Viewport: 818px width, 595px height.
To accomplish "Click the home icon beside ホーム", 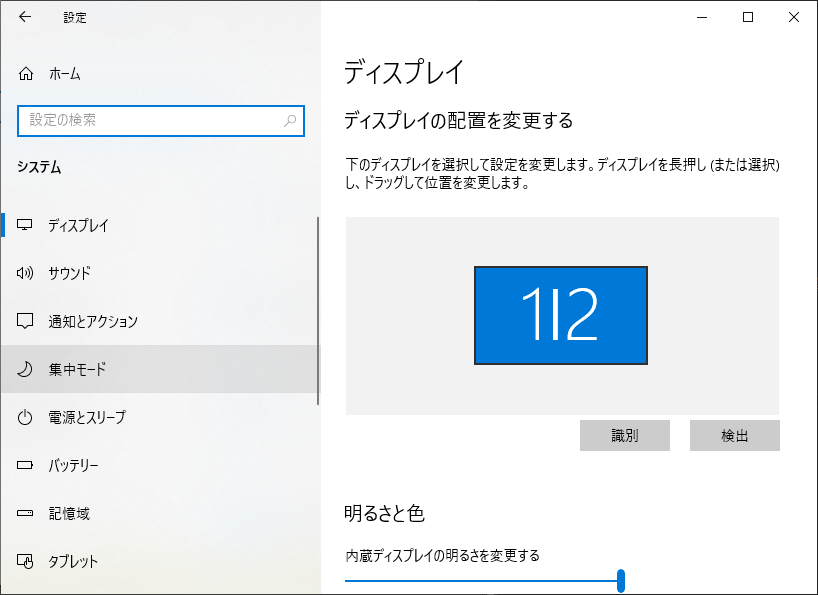I will 26,74.
